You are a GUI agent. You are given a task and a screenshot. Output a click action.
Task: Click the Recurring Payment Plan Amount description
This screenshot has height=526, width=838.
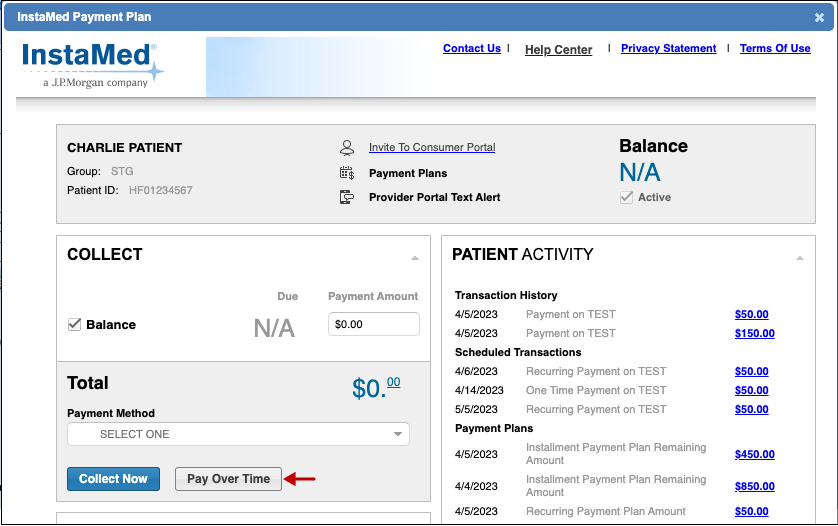point(606,512)
